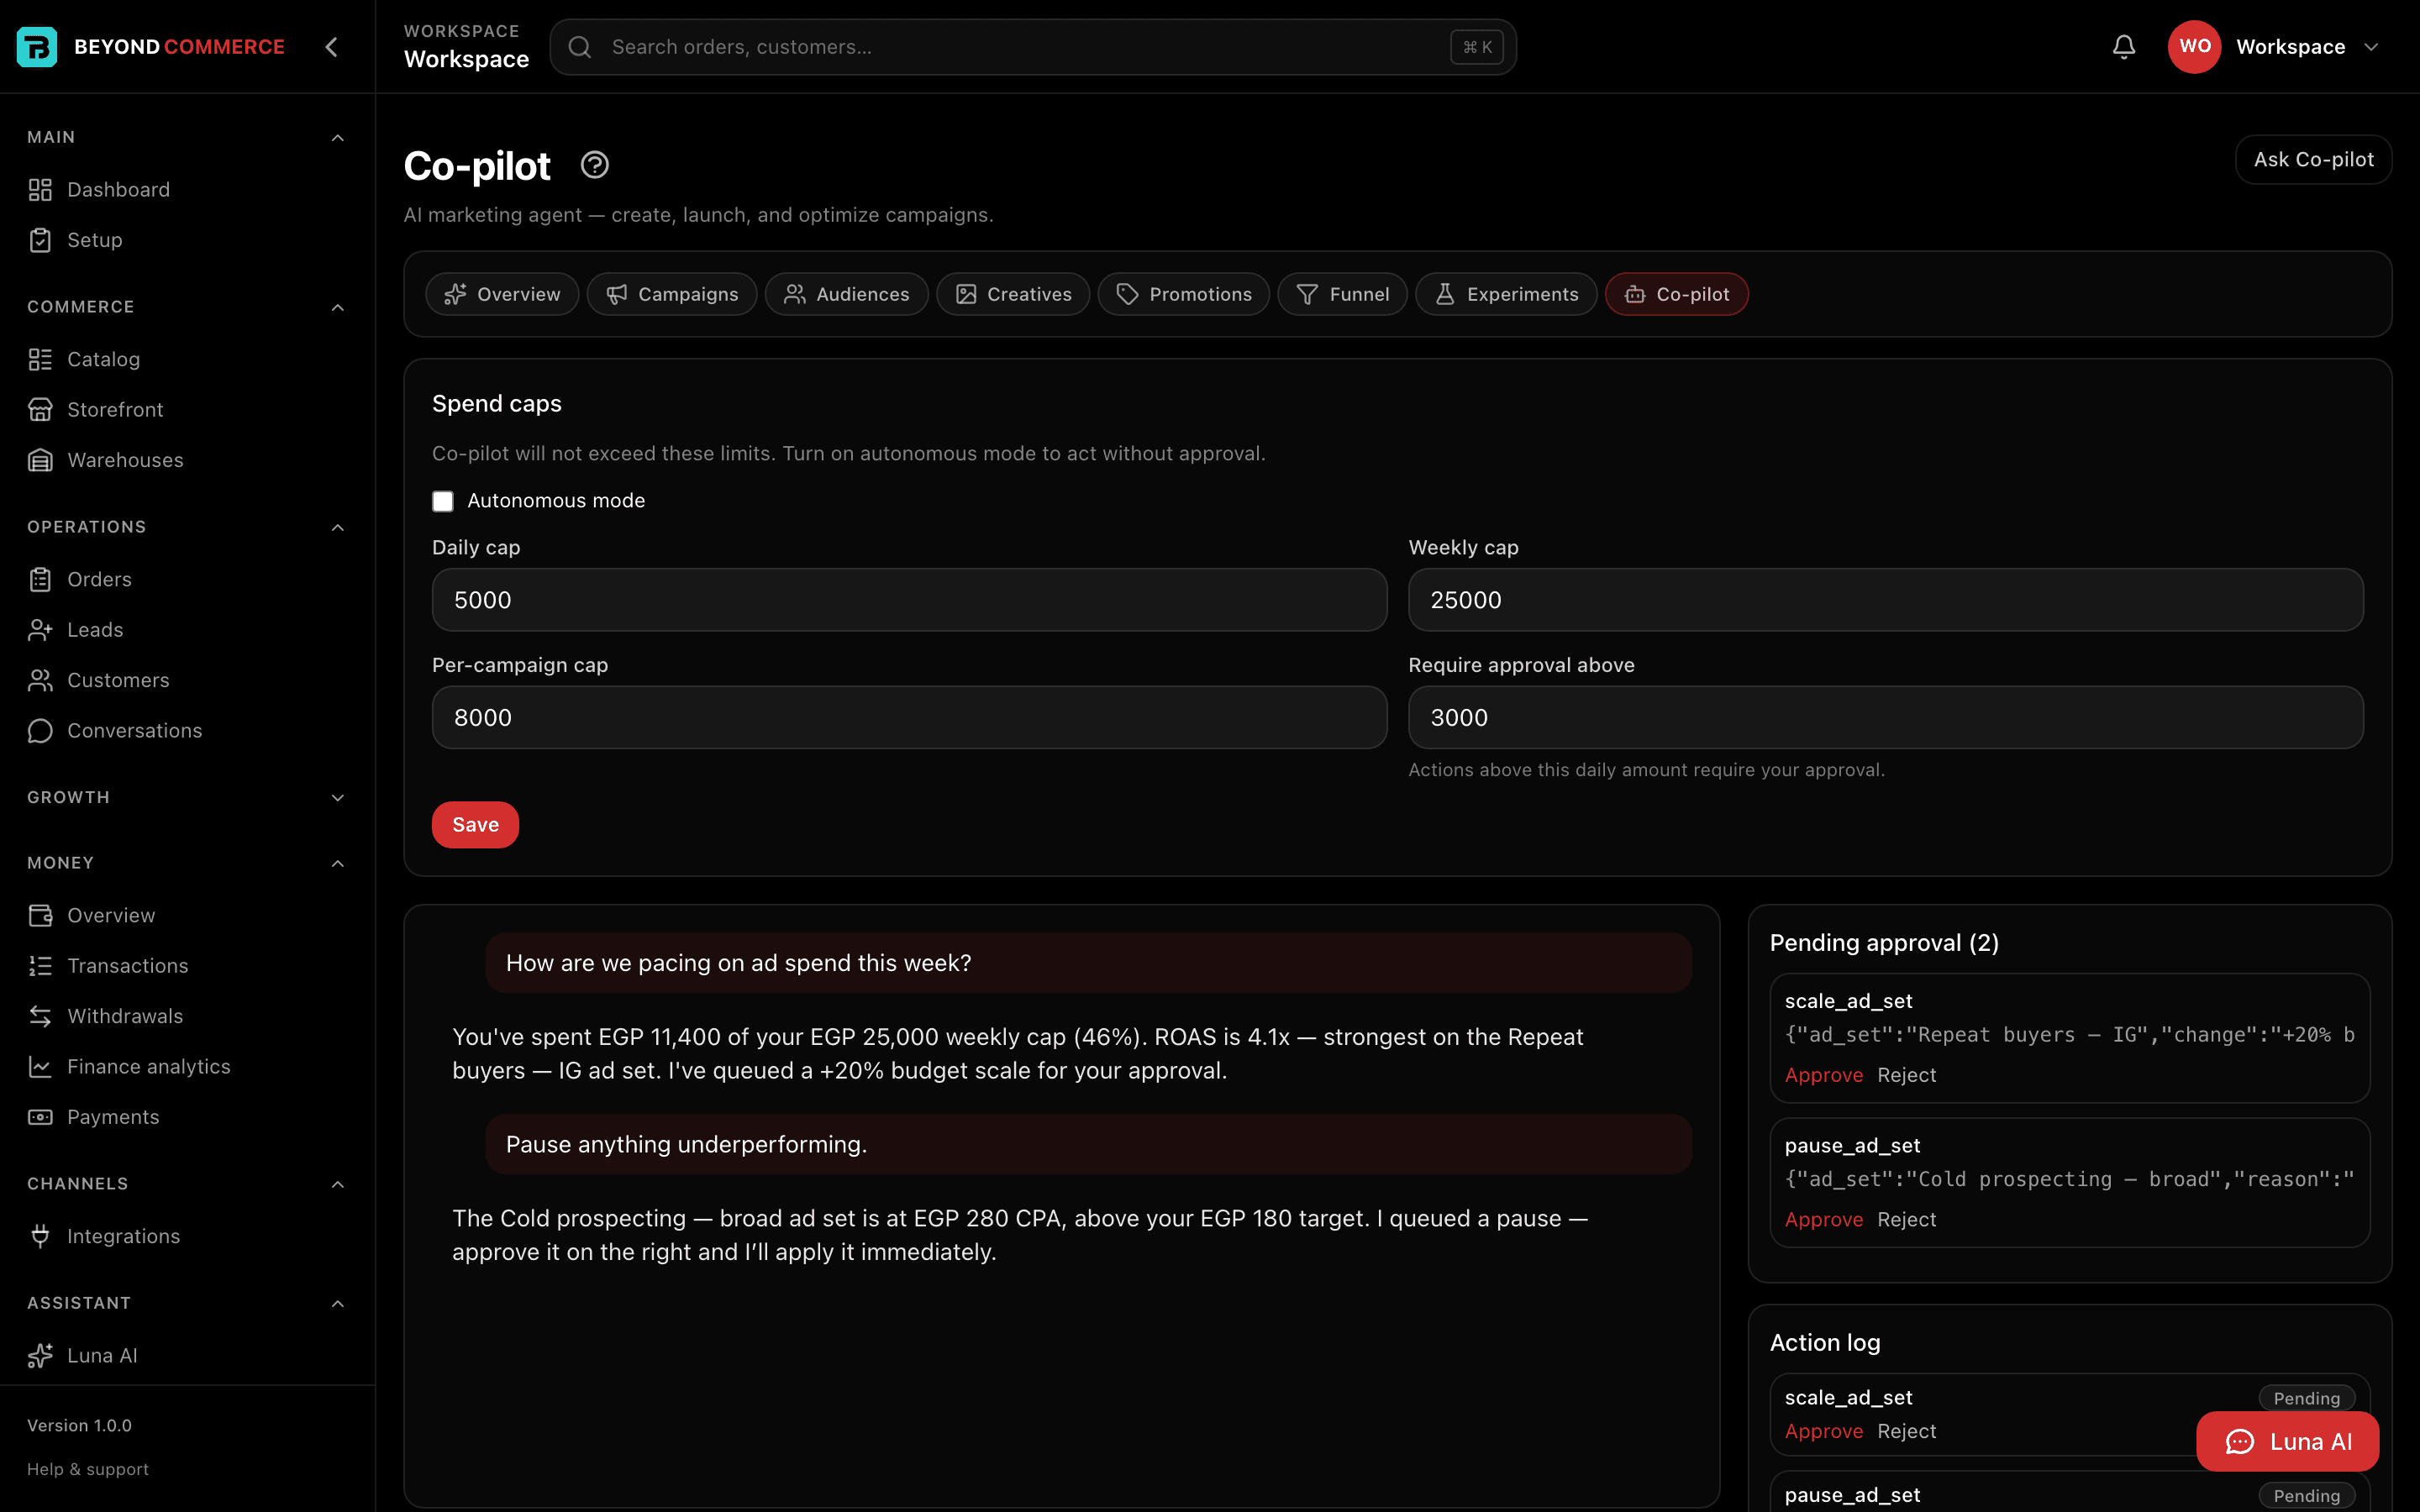The height and width of the screenshot is (1512, 2420).
Task: Switch to the Creatives tab
Action: (1013, 294)
